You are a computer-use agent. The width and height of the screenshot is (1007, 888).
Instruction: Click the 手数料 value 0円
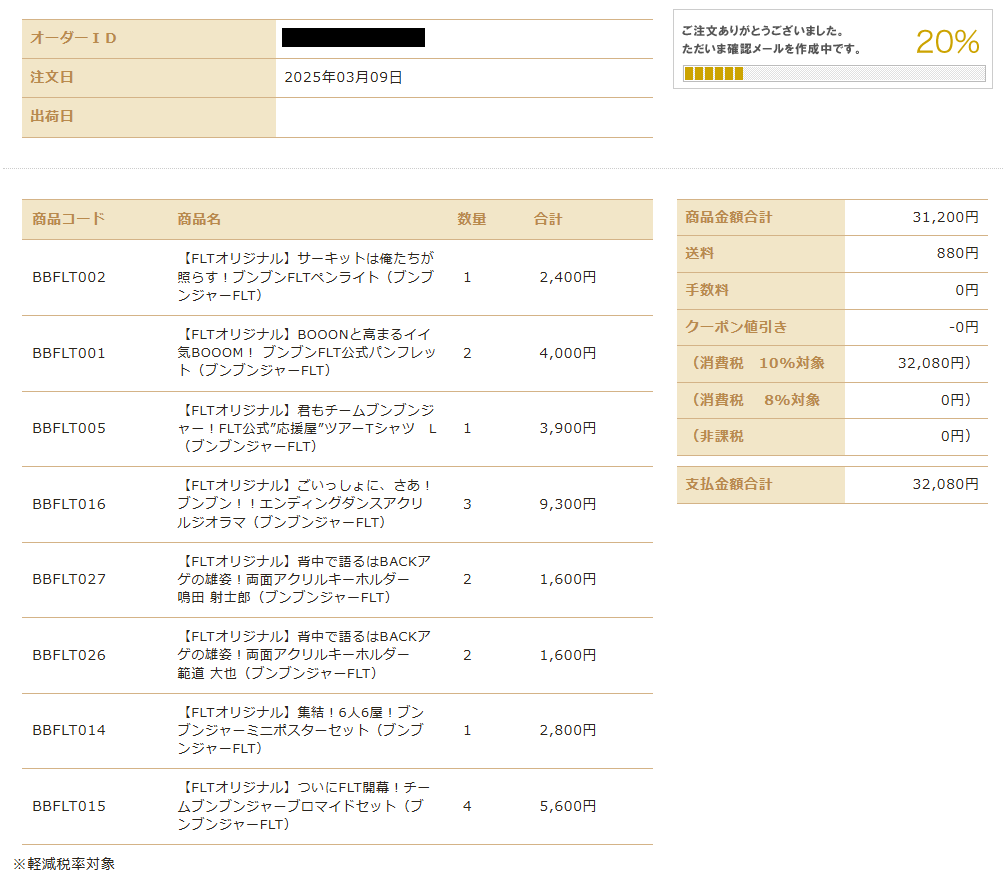coord(967,290)
